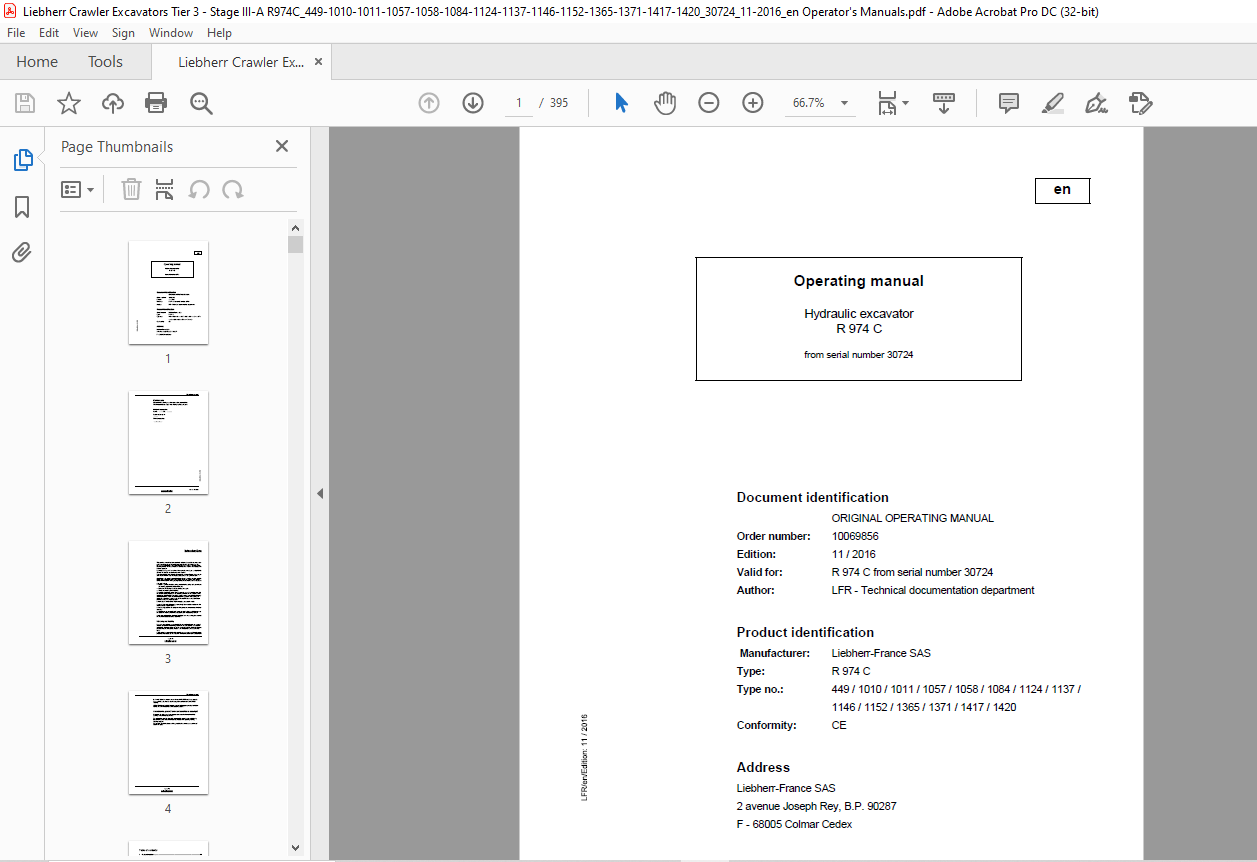1257x862 pixels.
Task: Click 'F - 68005 Colmar Cedex' address line
Action: click(794, 824)
